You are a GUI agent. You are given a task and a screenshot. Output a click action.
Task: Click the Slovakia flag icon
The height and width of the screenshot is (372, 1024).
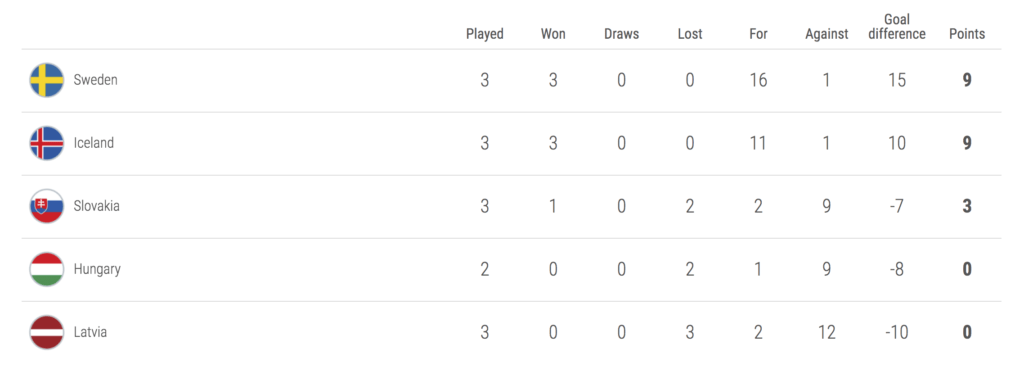coord(46,206)
